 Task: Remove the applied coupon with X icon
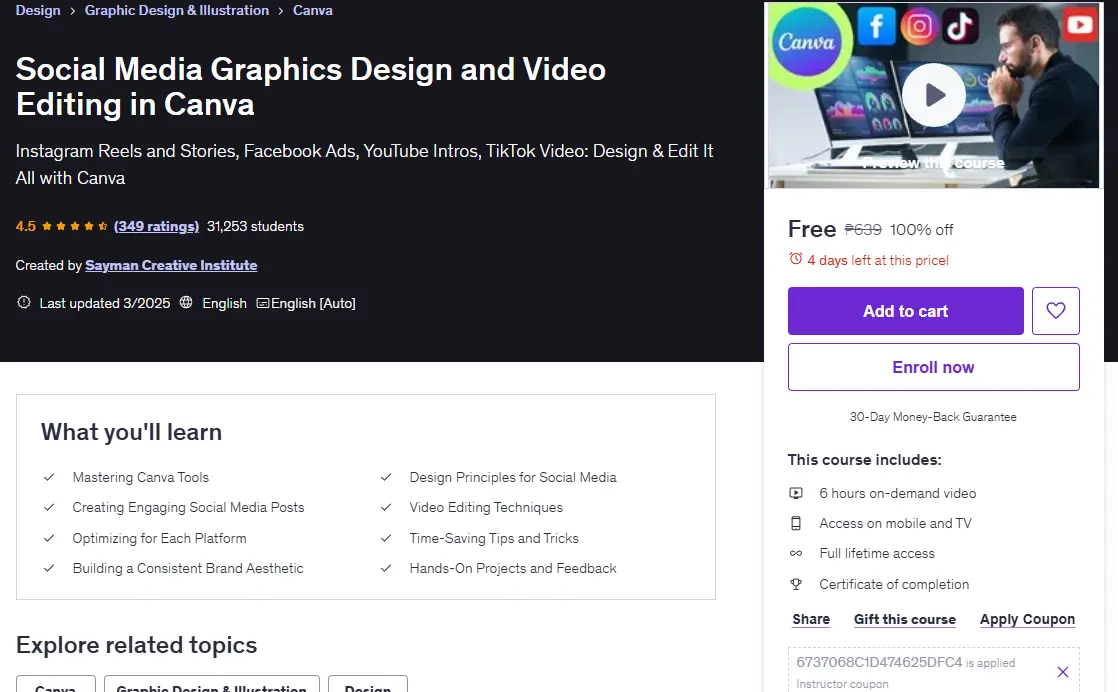(x=1062, y=672)
